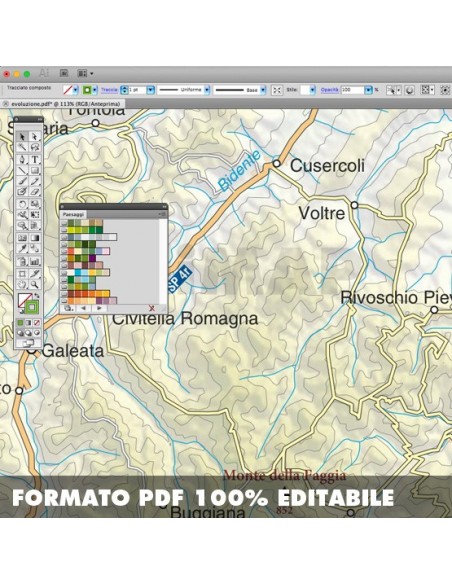The width and height of the screenshot is (452, 584).
Task: Select the Paesaggi panel tab
Action: pyautogui.click(x=73, y=215)
